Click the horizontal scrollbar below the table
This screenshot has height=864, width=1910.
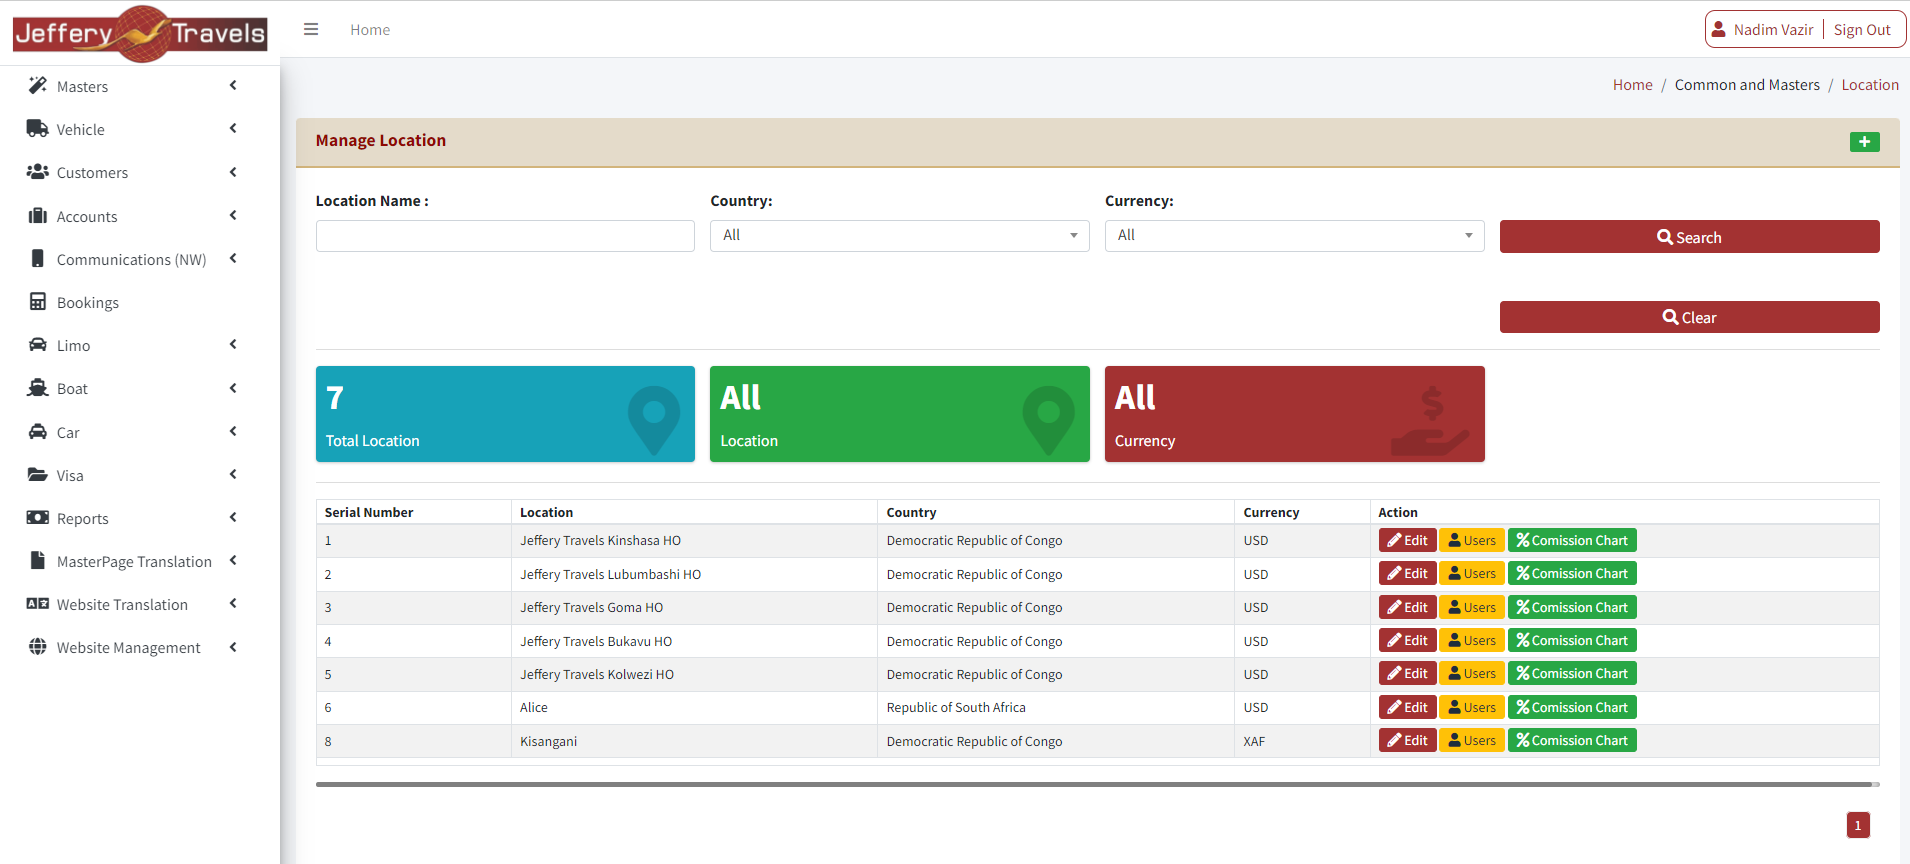(1093, 785)
